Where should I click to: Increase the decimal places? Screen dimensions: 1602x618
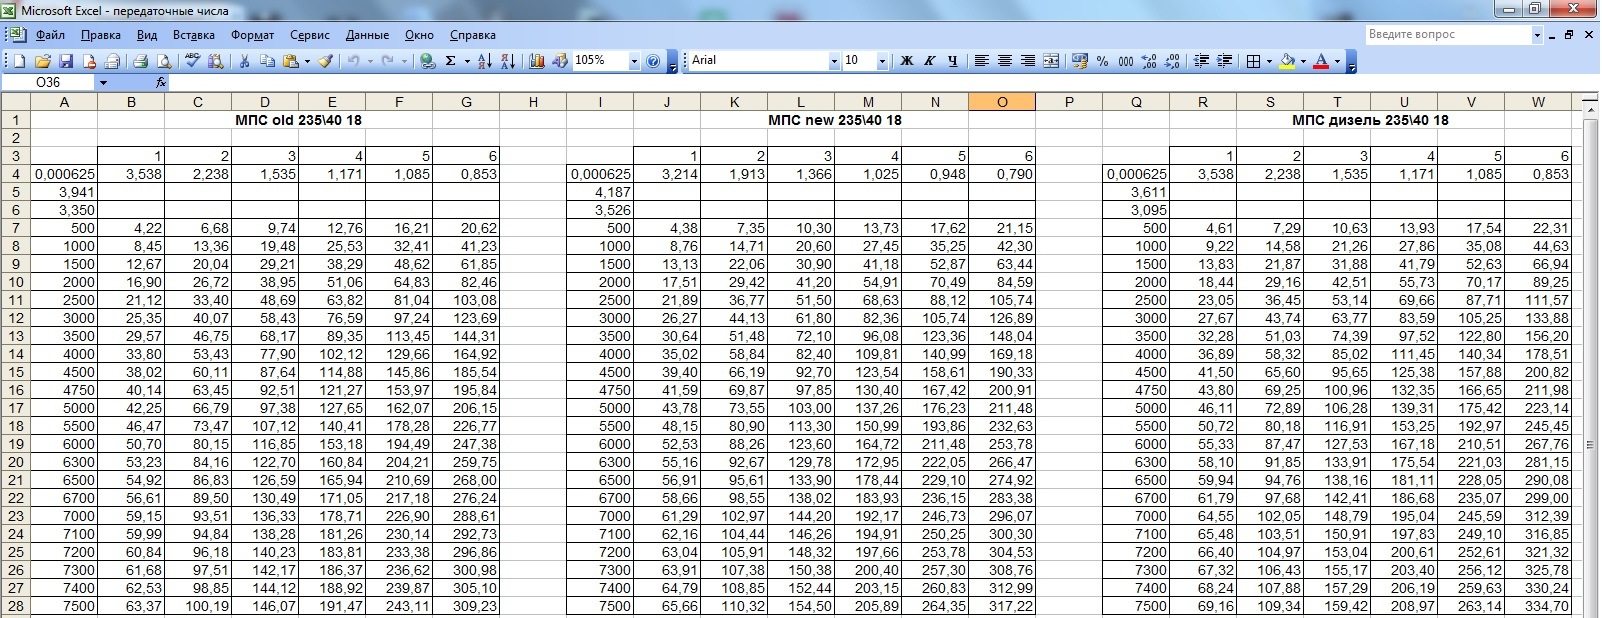[x=1148, y=61]
